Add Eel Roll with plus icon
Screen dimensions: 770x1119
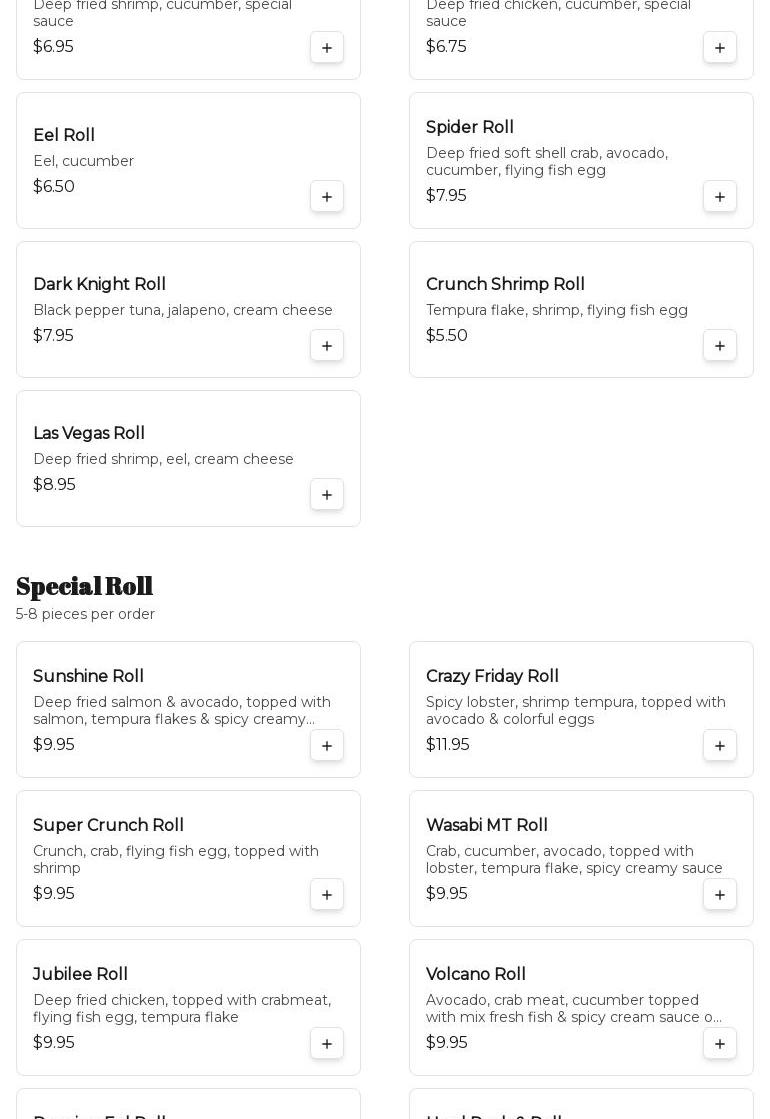pos(327,197)
